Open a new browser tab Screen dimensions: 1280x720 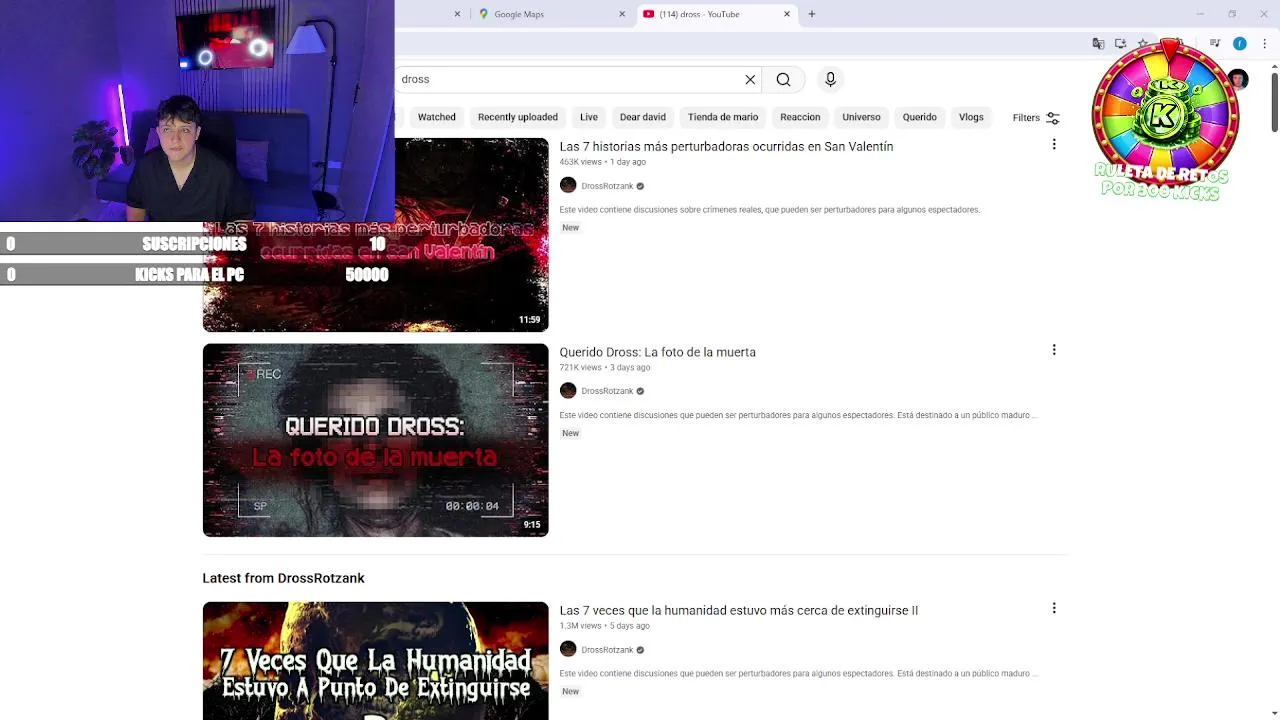(x=812, y=14)
